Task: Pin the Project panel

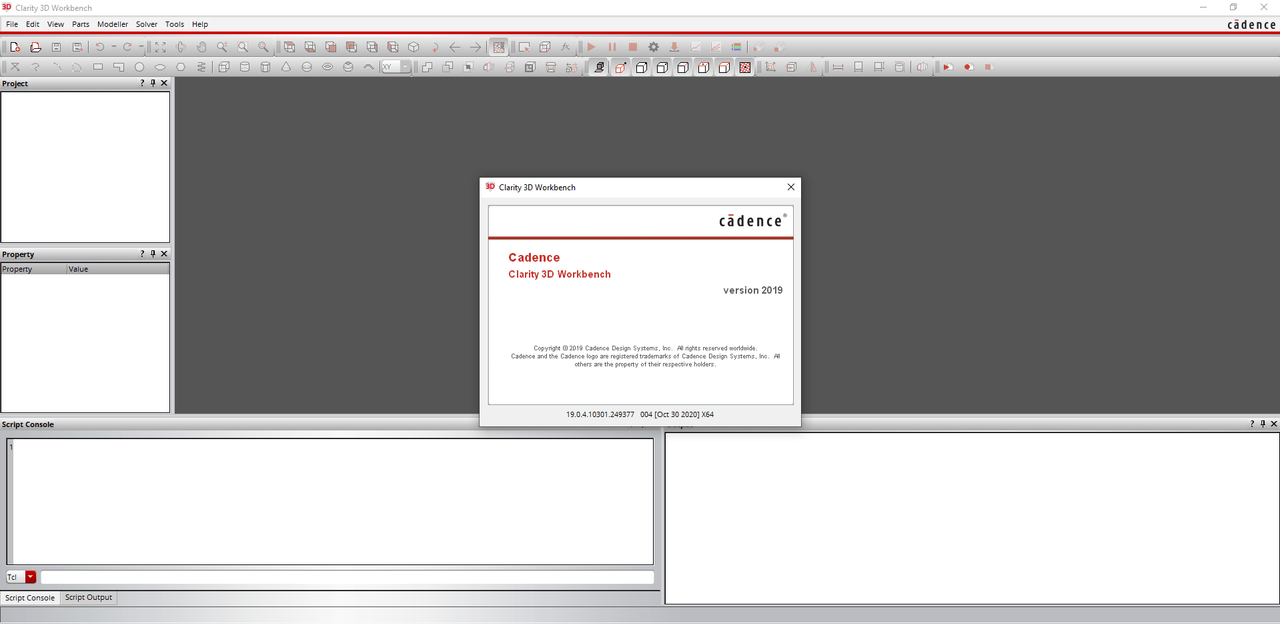Action: (153, 83)
